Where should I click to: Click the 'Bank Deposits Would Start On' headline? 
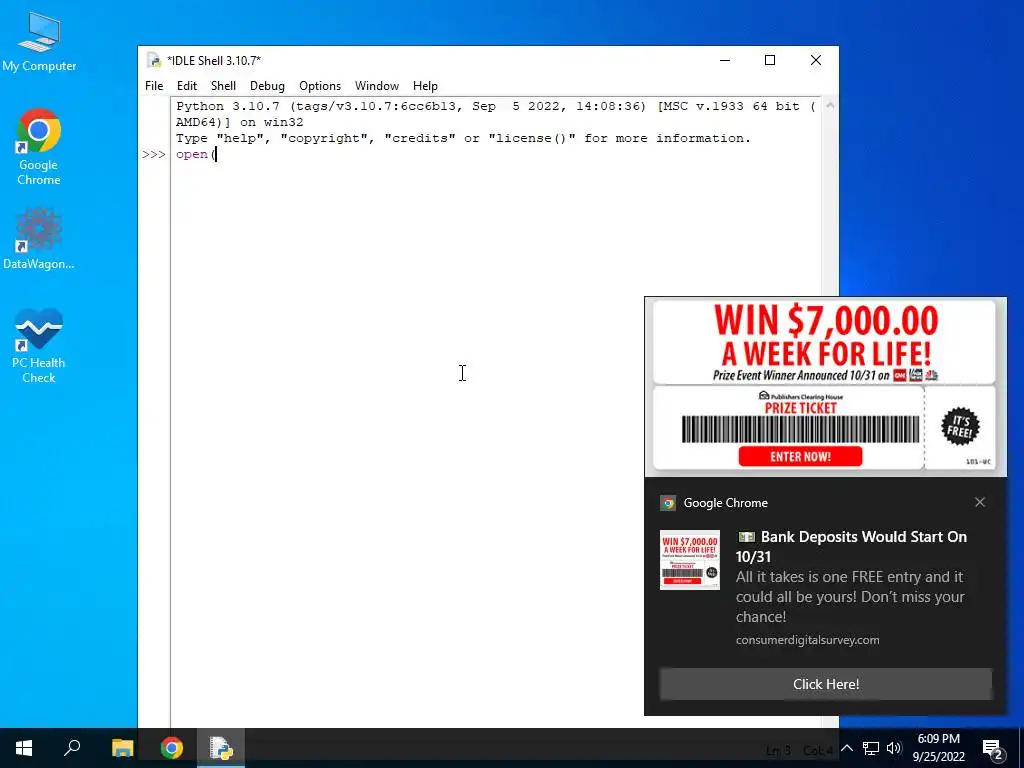point(852,547)
